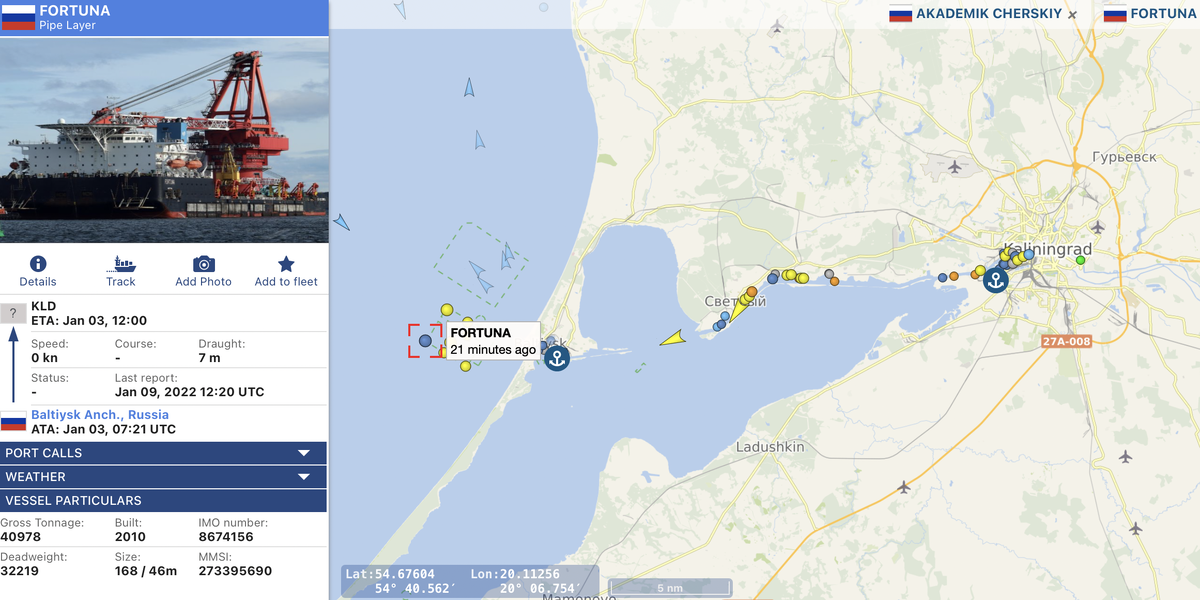This screenshot has width=1200, height=600.
Task: Open vessel Details info icon
Action: click(x=38, y=264)
